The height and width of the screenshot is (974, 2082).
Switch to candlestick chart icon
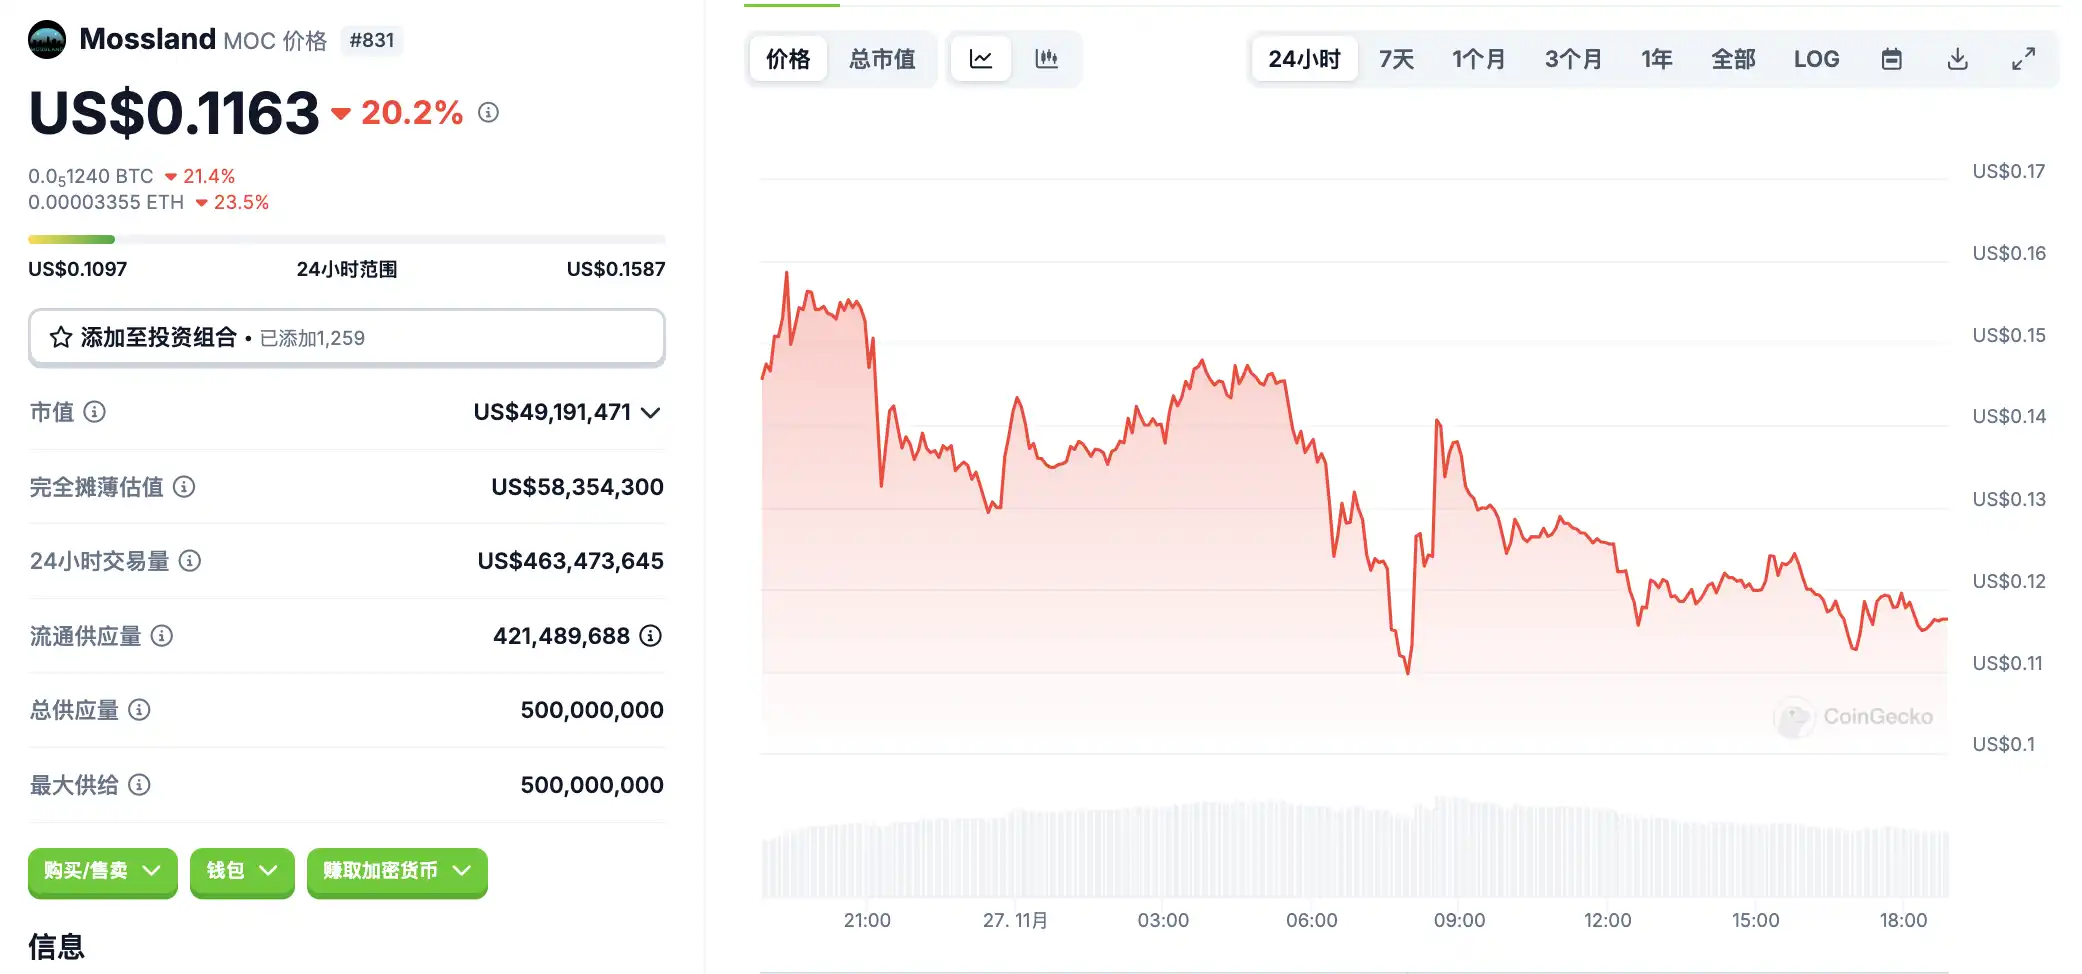(1046, 59)
